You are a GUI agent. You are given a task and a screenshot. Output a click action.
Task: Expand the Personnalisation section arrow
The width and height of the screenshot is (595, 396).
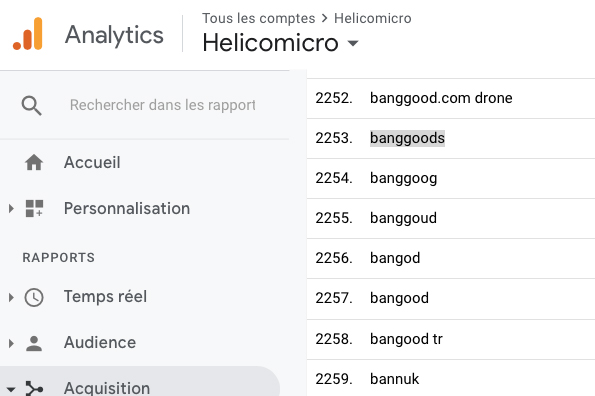click(11, 209)
